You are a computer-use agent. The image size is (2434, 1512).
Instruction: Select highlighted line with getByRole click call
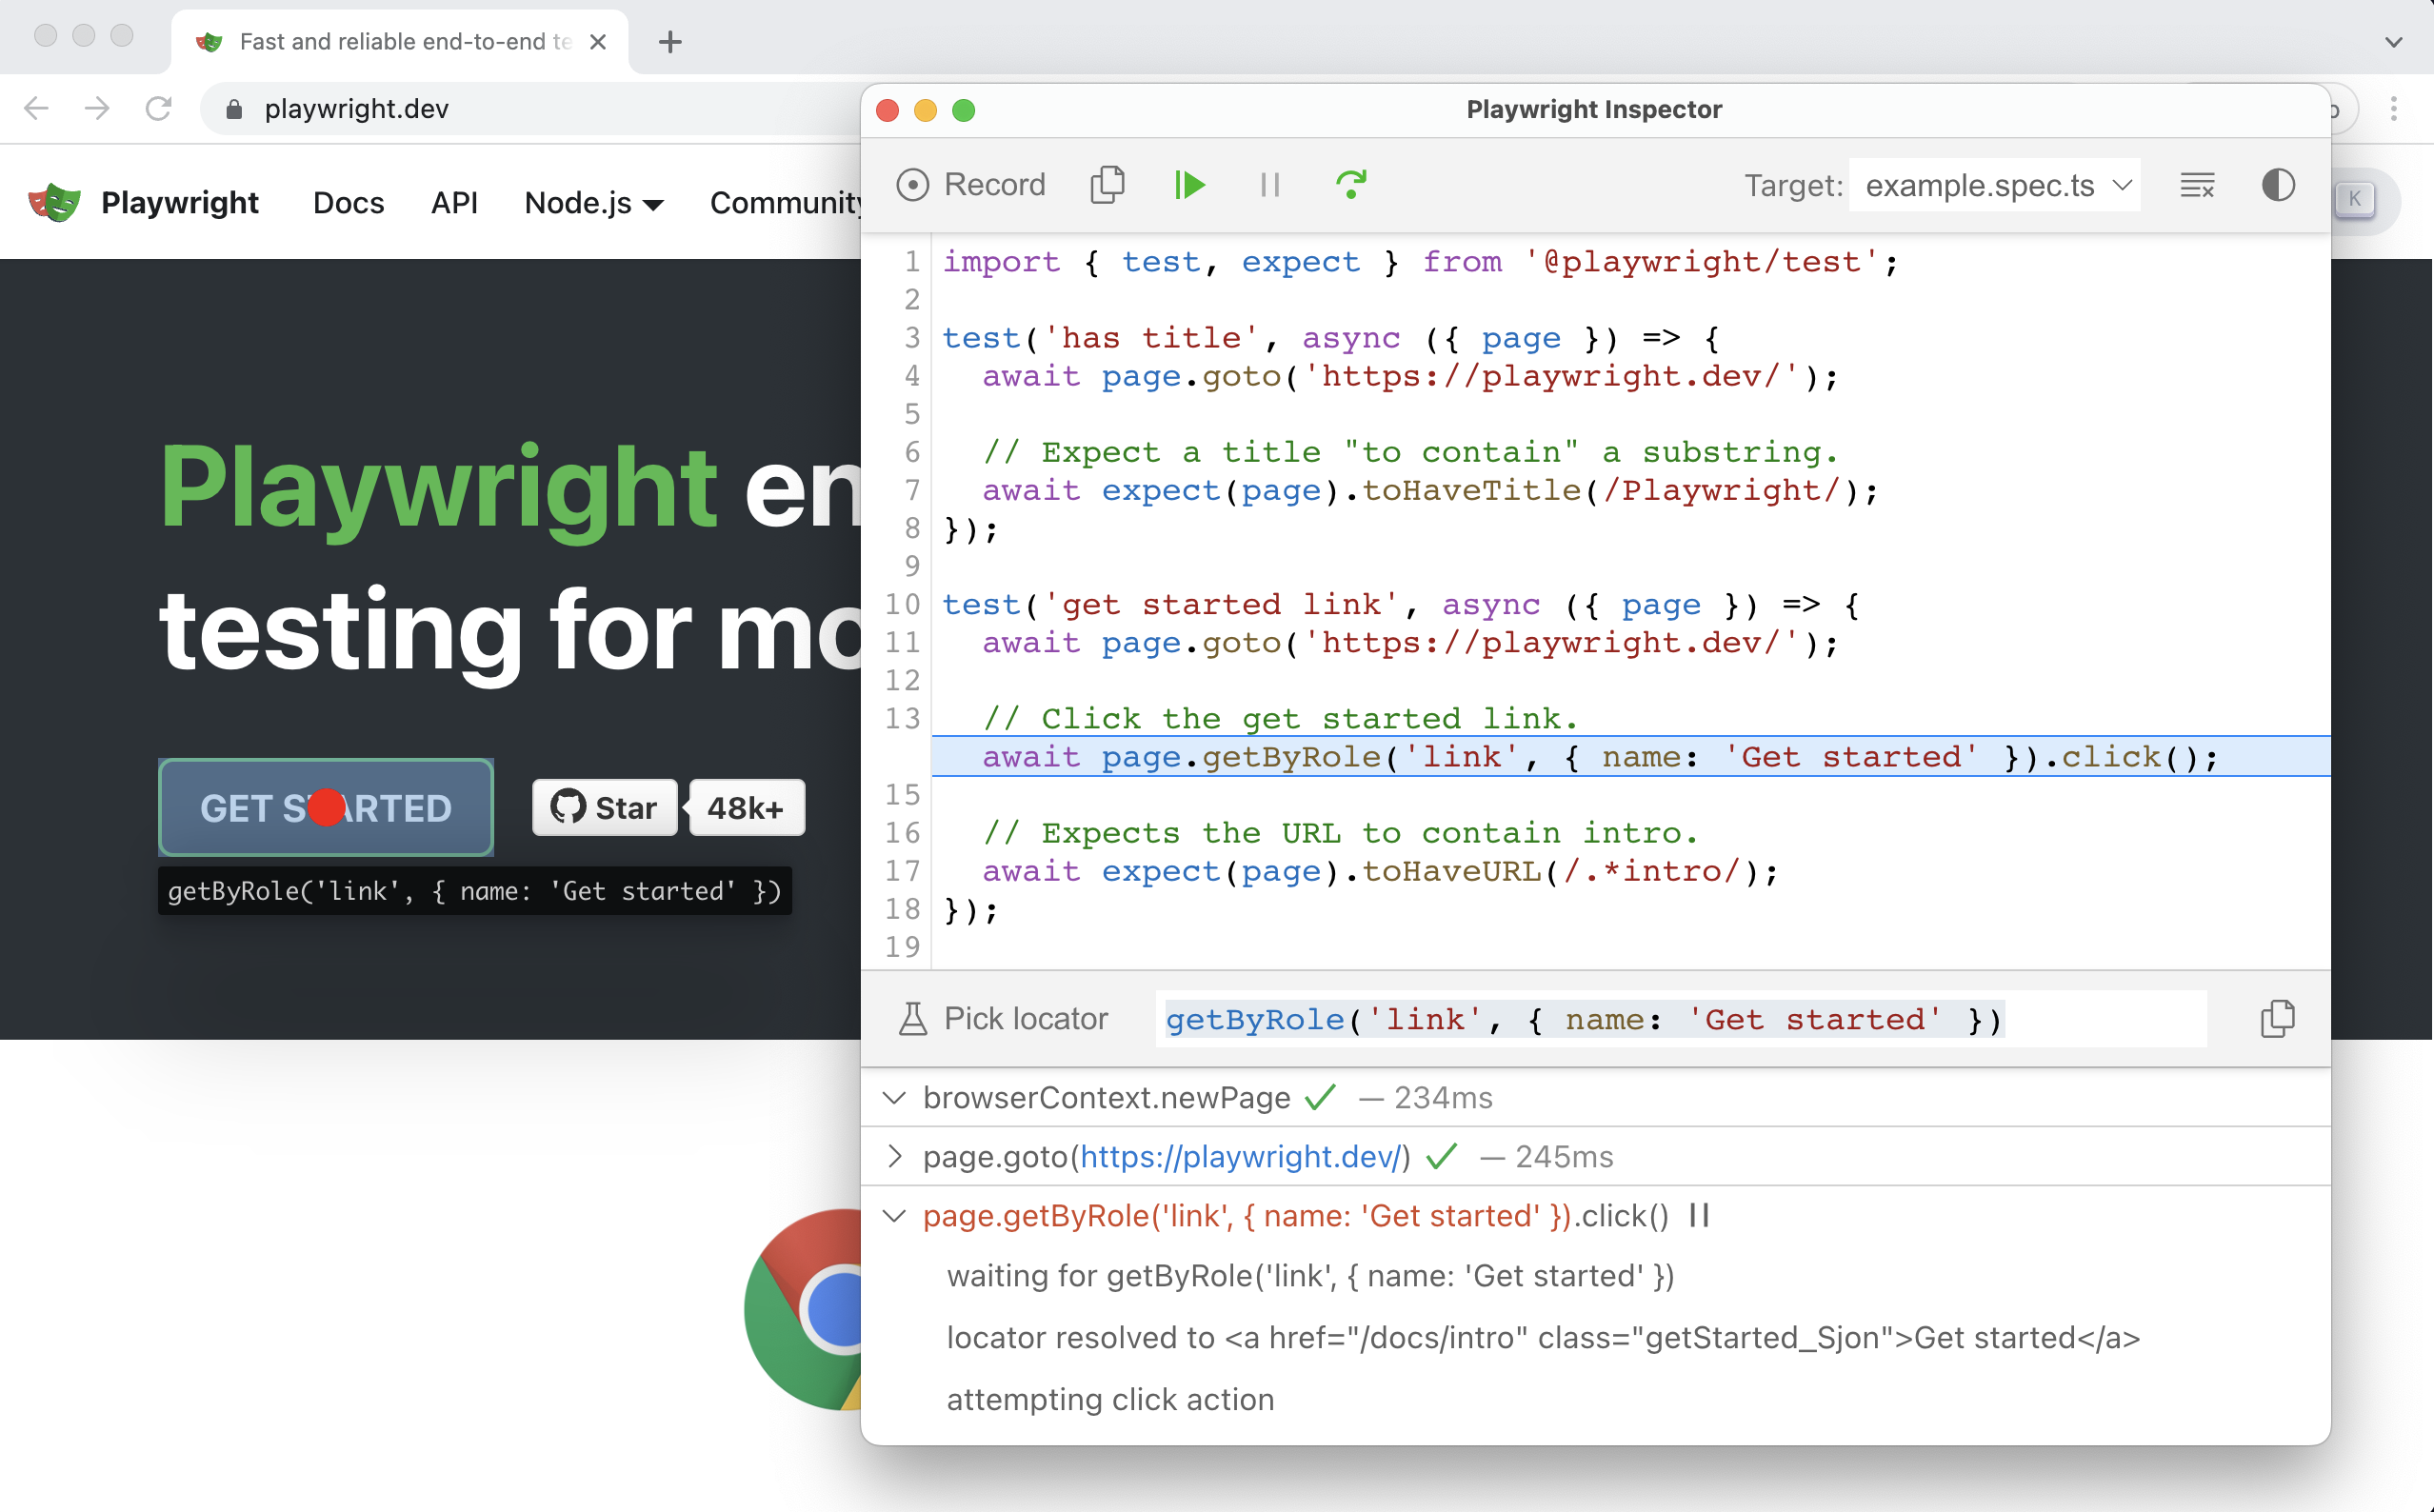click(1630, 757)
